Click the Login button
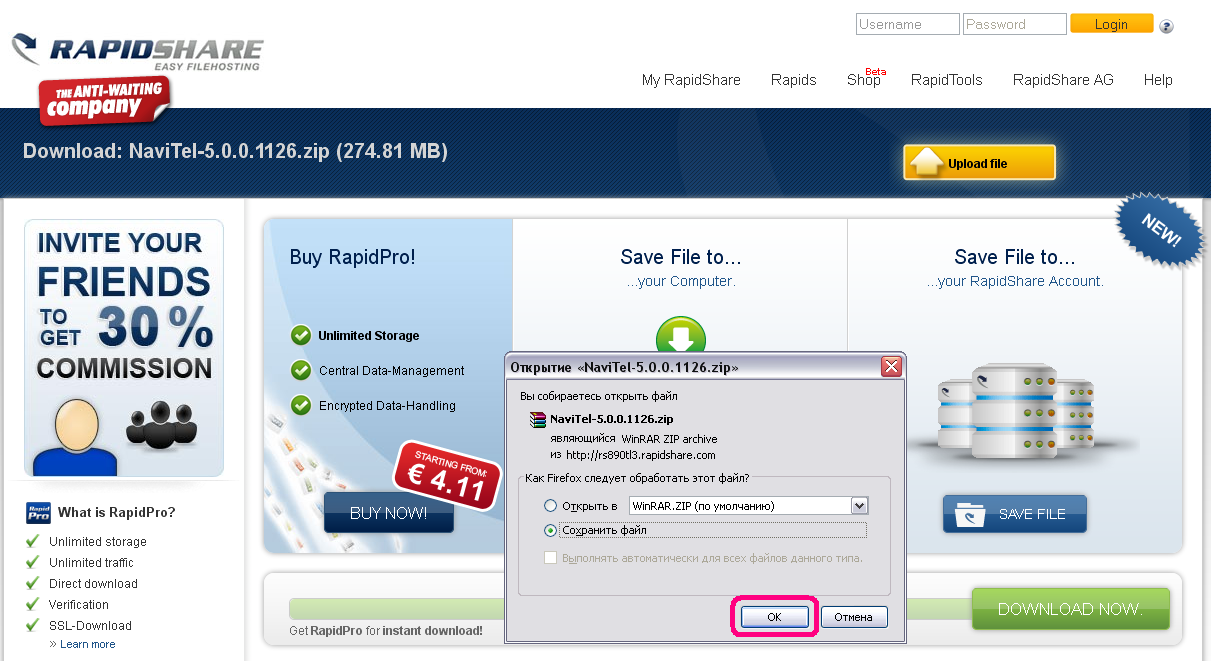The width and height of the screenshot is (1211, 661). coord(1111,24)
